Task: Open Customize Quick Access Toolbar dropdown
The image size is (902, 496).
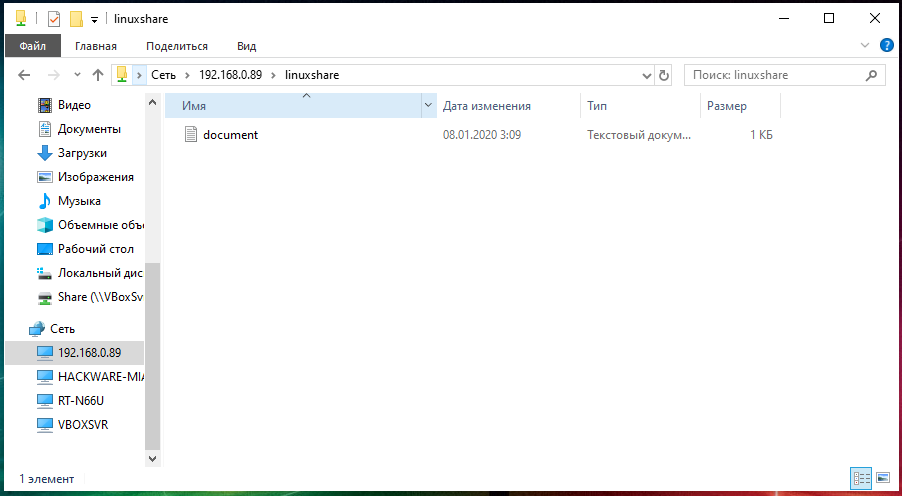Action: click(94, 19)
